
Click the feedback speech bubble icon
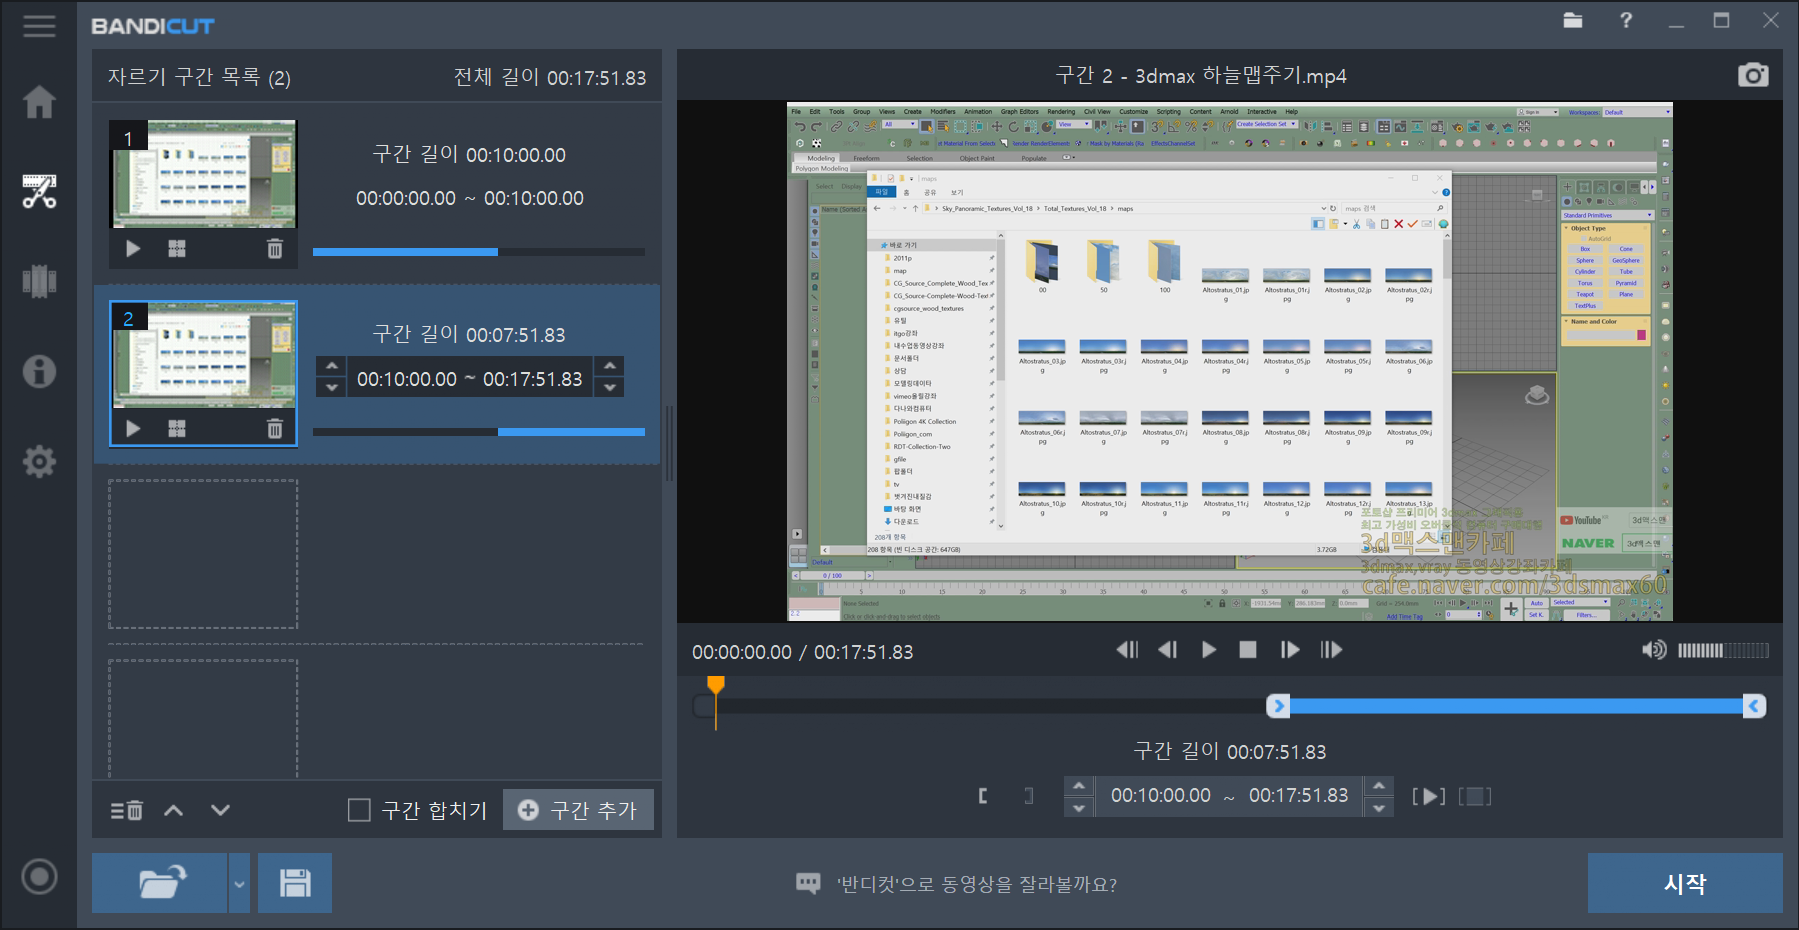pyautogui.click(x=808, y=883)
